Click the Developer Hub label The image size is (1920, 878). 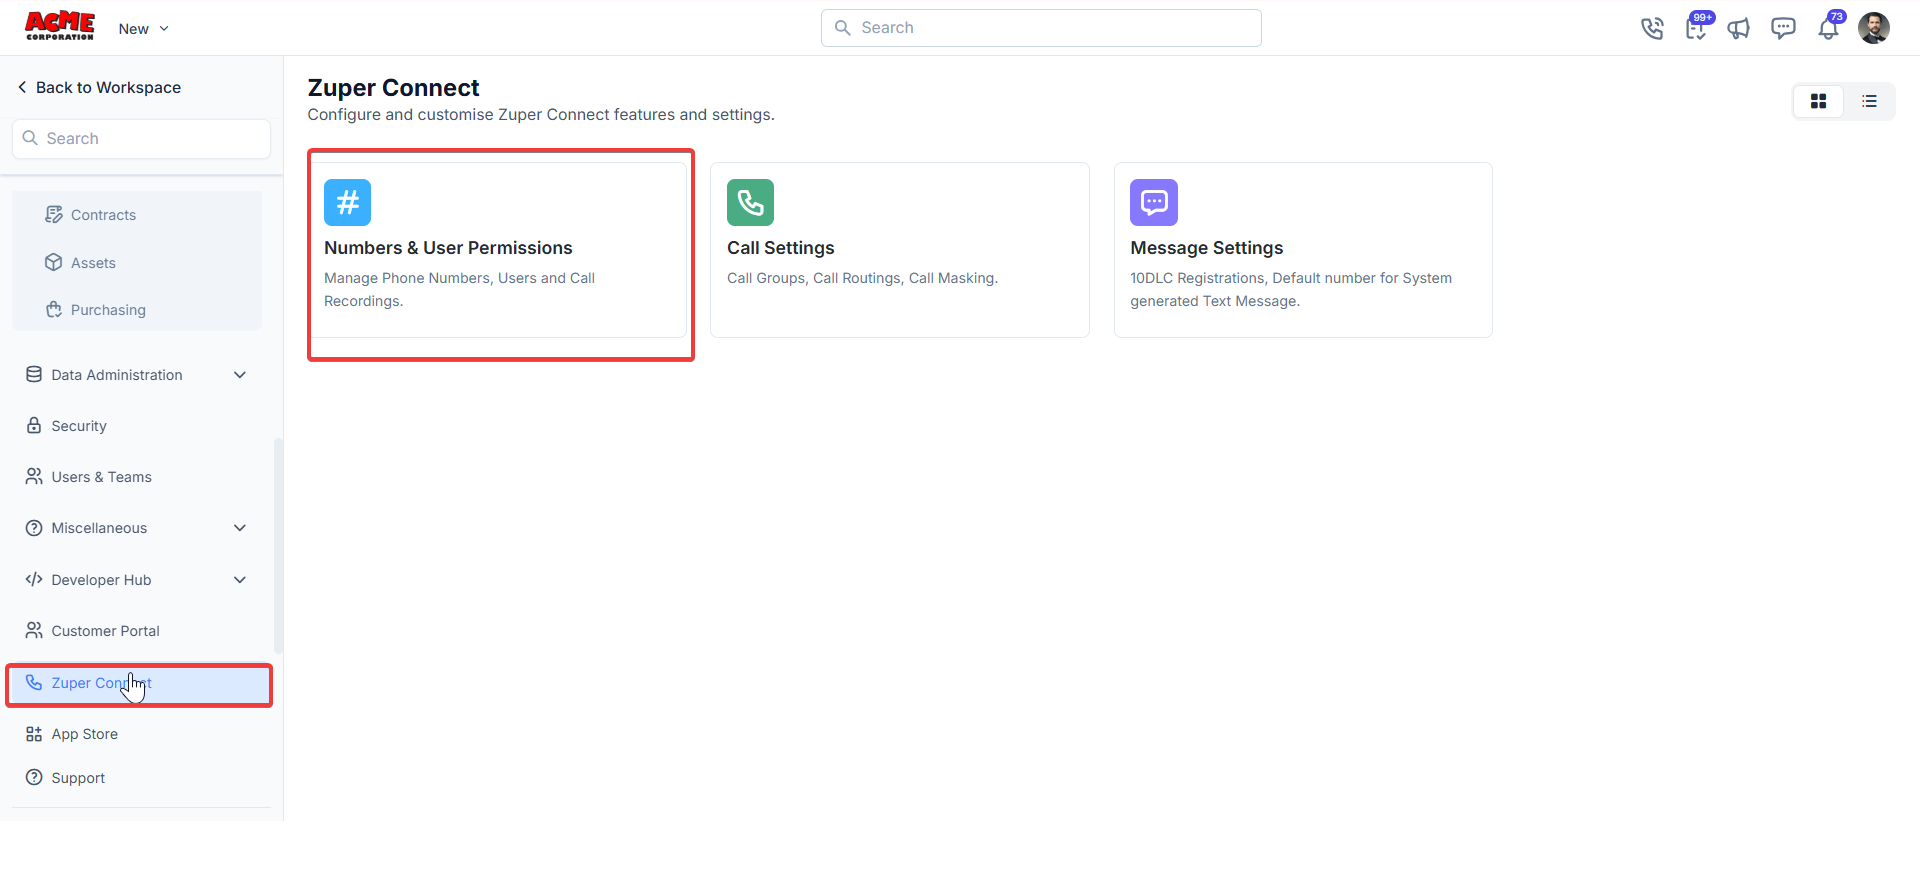click(101, 580)
